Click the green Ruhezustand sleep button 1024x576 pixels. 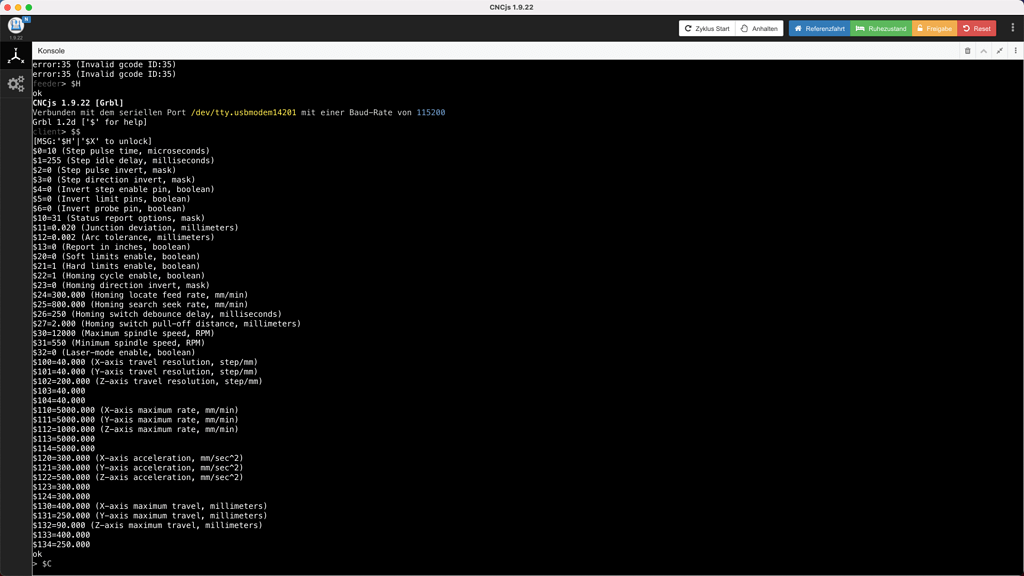pyautogui.click(x=880, y=28)
